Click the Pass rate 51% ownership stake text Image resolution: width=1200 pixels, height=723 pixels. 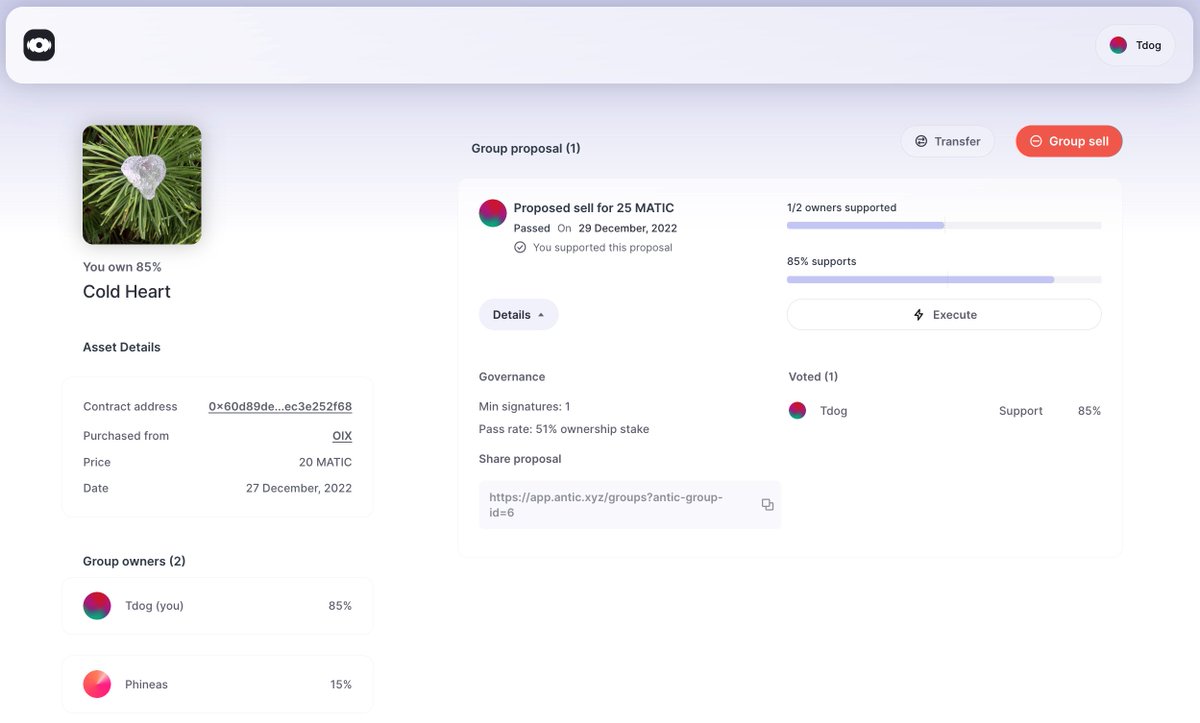564,429
